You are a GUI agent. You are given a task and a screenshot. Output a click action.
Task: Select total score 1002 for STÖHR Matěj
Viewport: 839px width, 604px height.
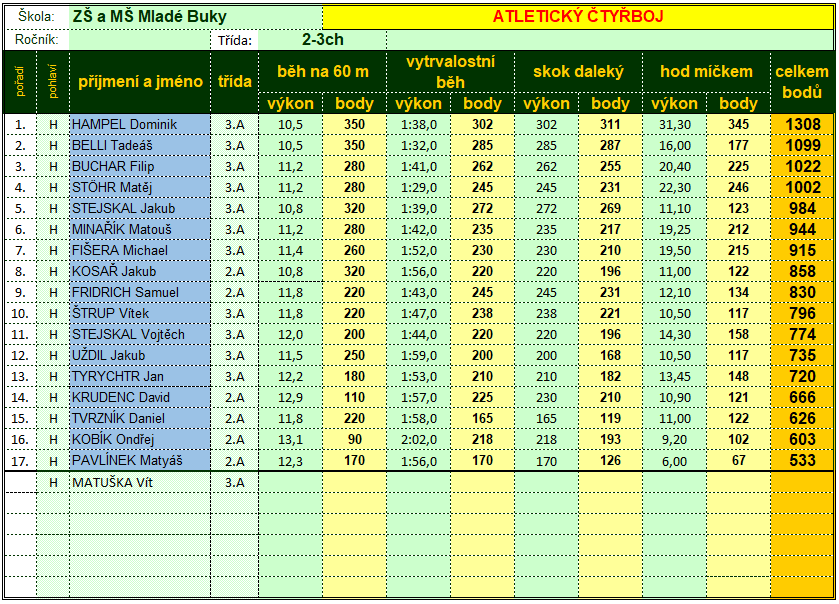tap(802, 188)
